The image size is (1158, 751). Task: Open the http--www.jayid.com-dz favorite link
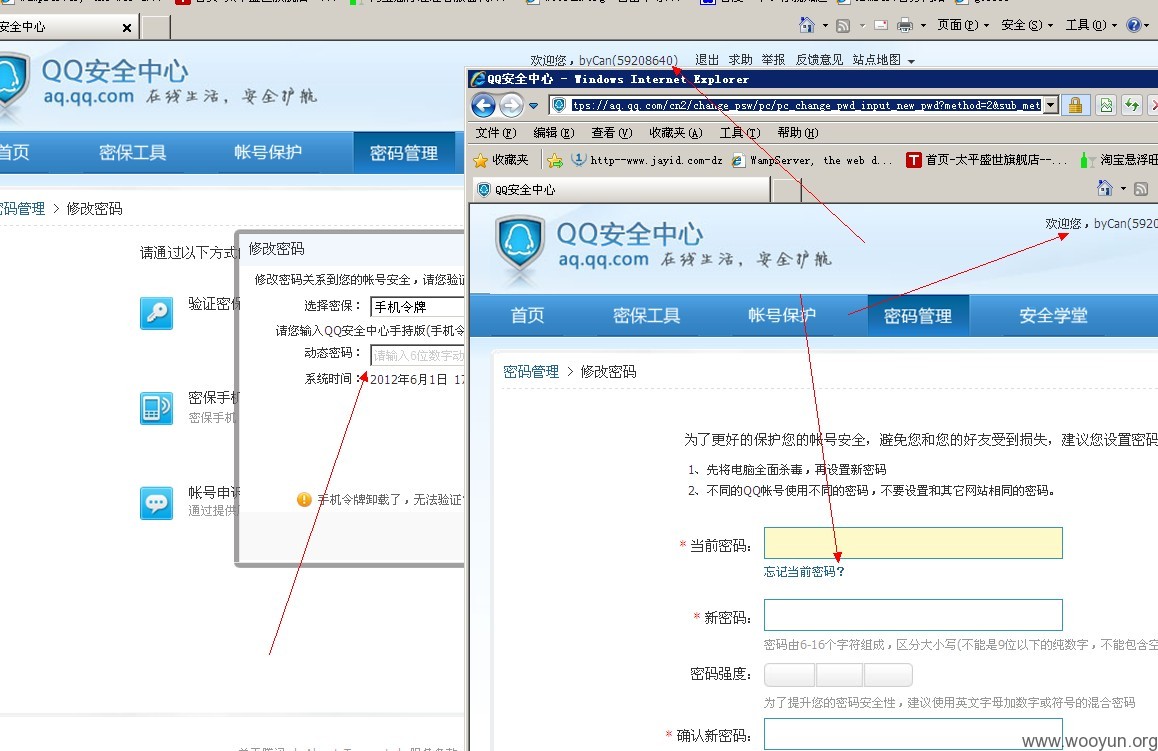(x=647, y=160)
